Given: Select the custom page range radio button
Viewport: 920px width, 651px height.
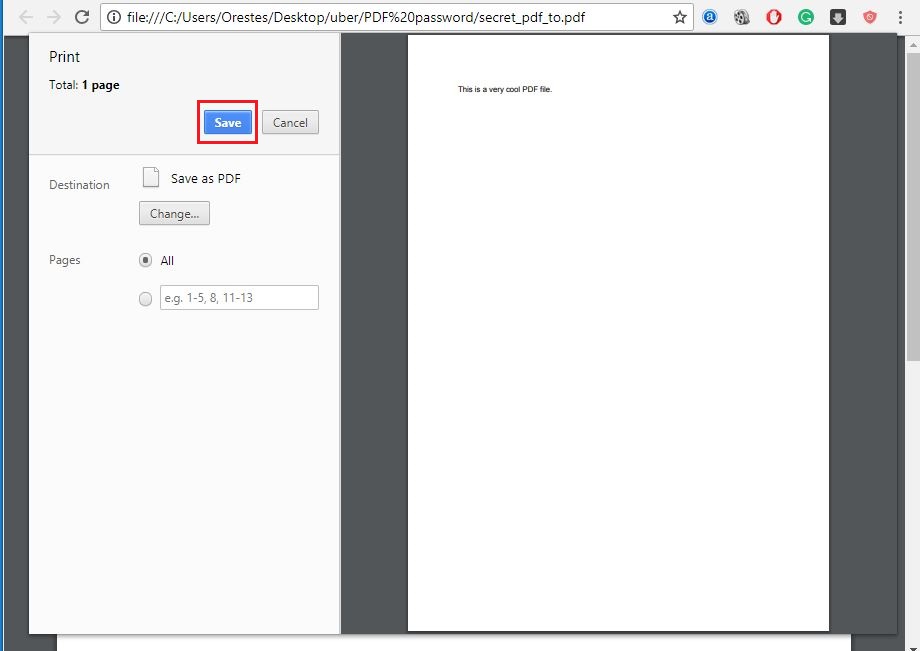Looking at the screenshot, I should click(146, 299).
